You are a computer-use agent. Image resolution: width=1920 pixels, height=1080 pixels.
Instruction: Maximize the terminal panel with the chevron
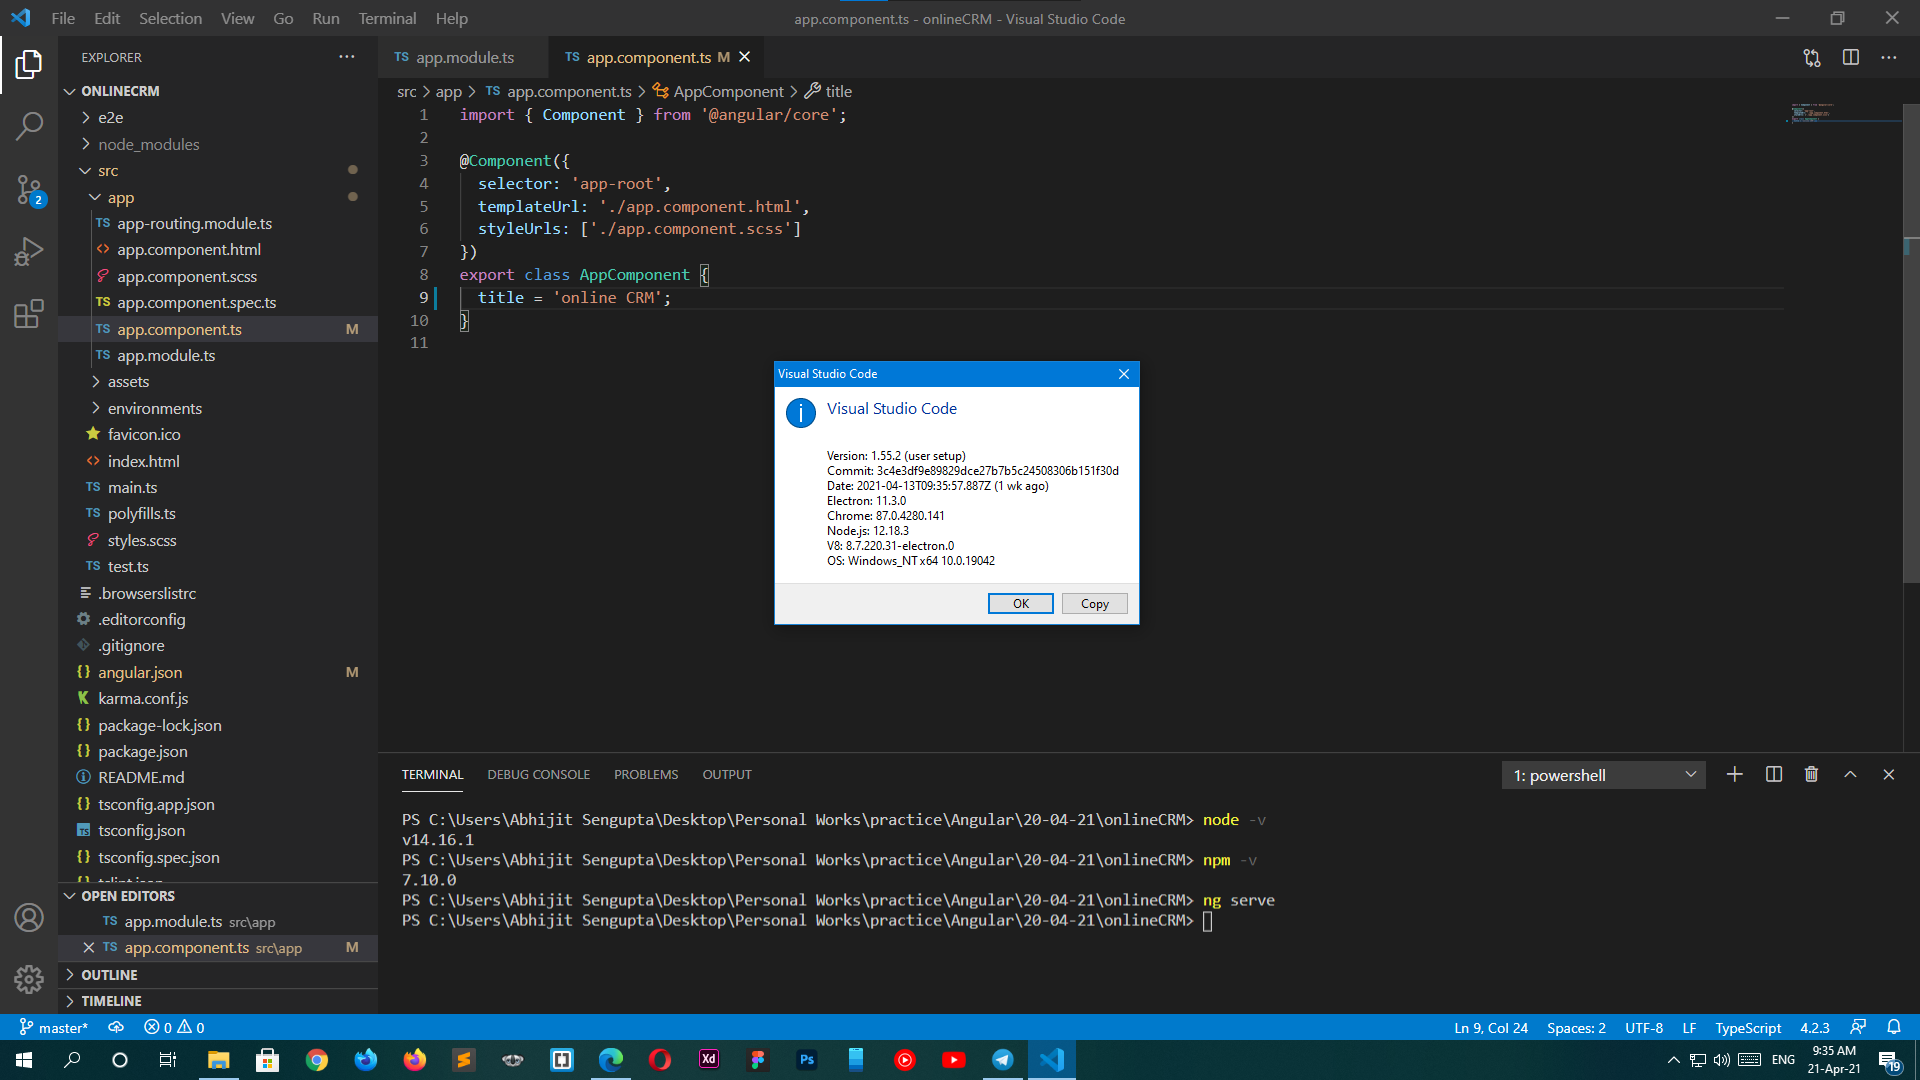pos(1850,774)
